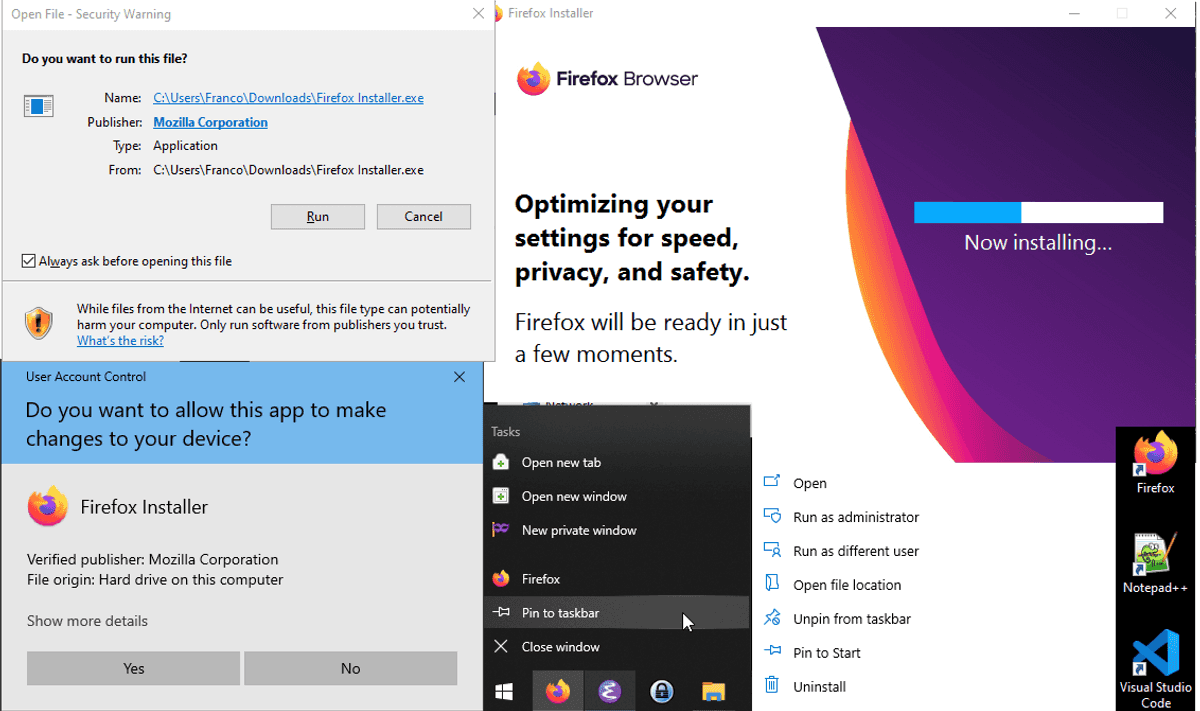1200x711 pixels.
Task: Click the File Explorer folder icon in the taskbar
Action: click(x=713, y=691)
